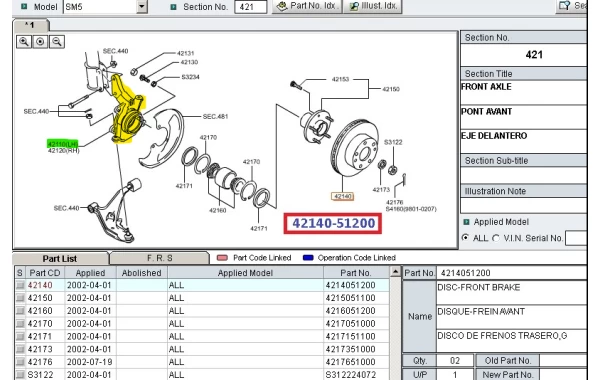This screenshot has height=380, width=600.
Task: Click the zoom out magnifier icon
Action: click(x=57, y=42)
